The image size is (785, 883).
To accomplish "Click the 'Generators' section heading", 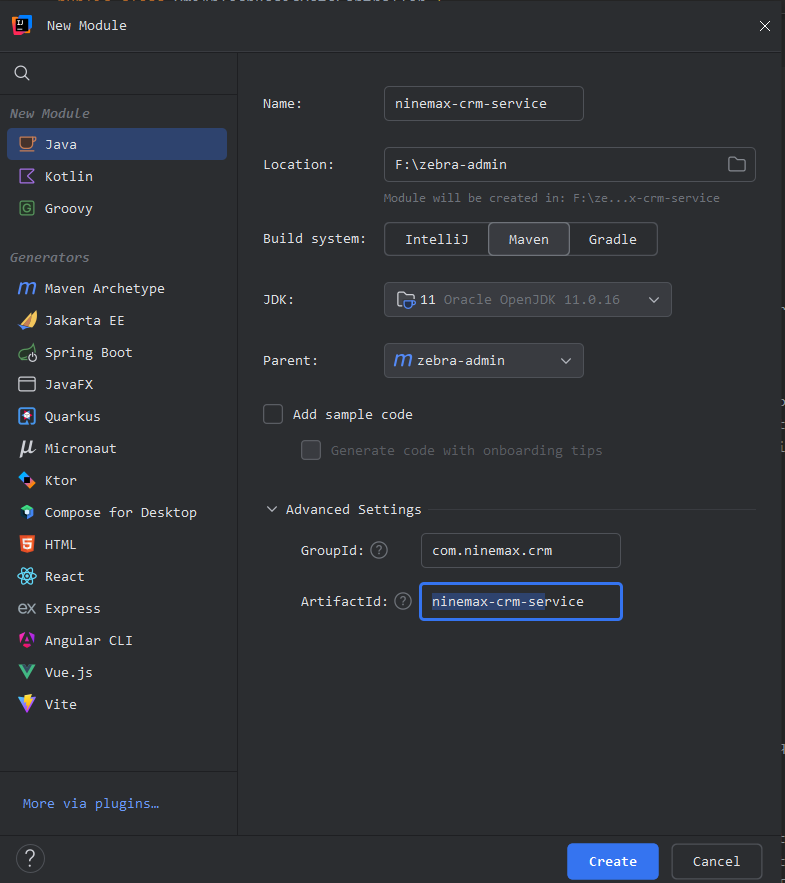I will [50, 257].
